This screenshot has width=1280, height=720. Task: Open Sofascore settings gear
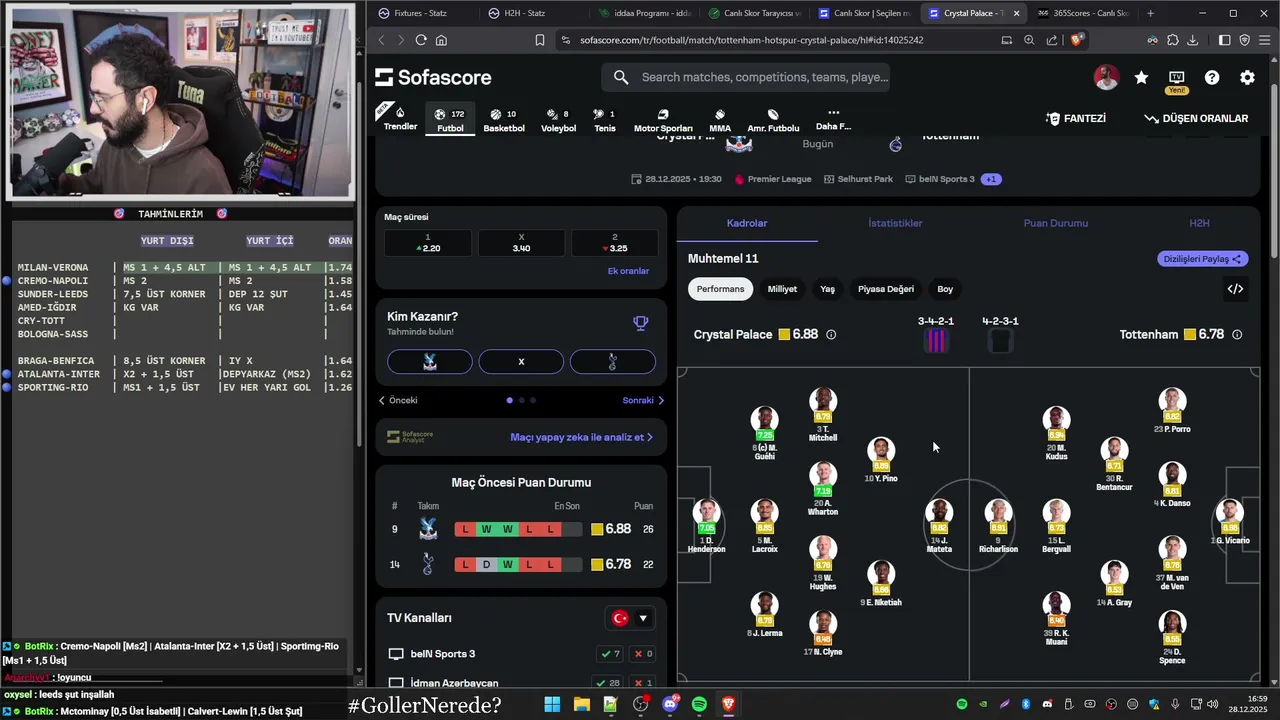pyautogui.click(x=1247, y=77)
